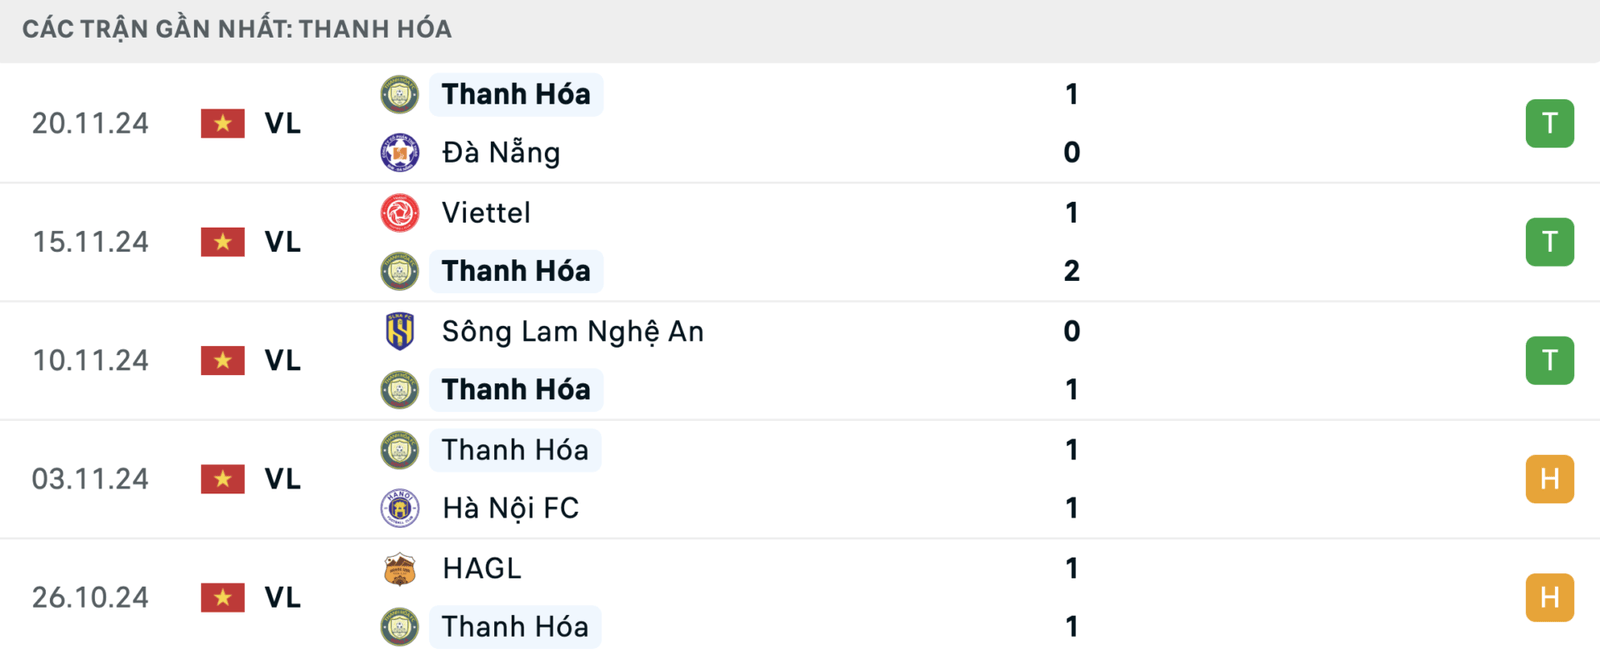The image size is (1600, 656).
Task: Click the Đà Nẵng club crest
Action: pyautogui.click(x=400, y=153)
